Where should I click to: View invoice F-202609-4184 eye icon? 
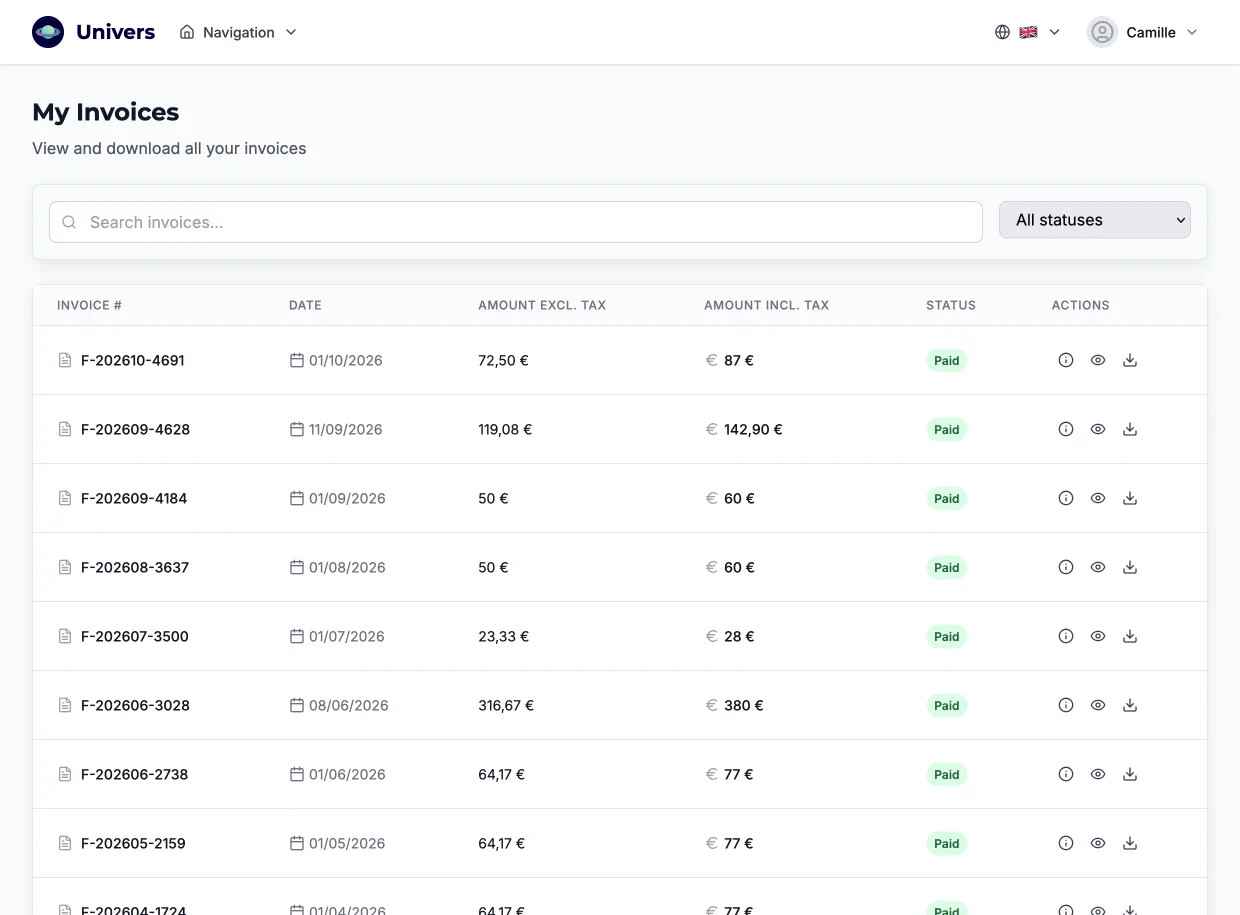point(1098,498)
